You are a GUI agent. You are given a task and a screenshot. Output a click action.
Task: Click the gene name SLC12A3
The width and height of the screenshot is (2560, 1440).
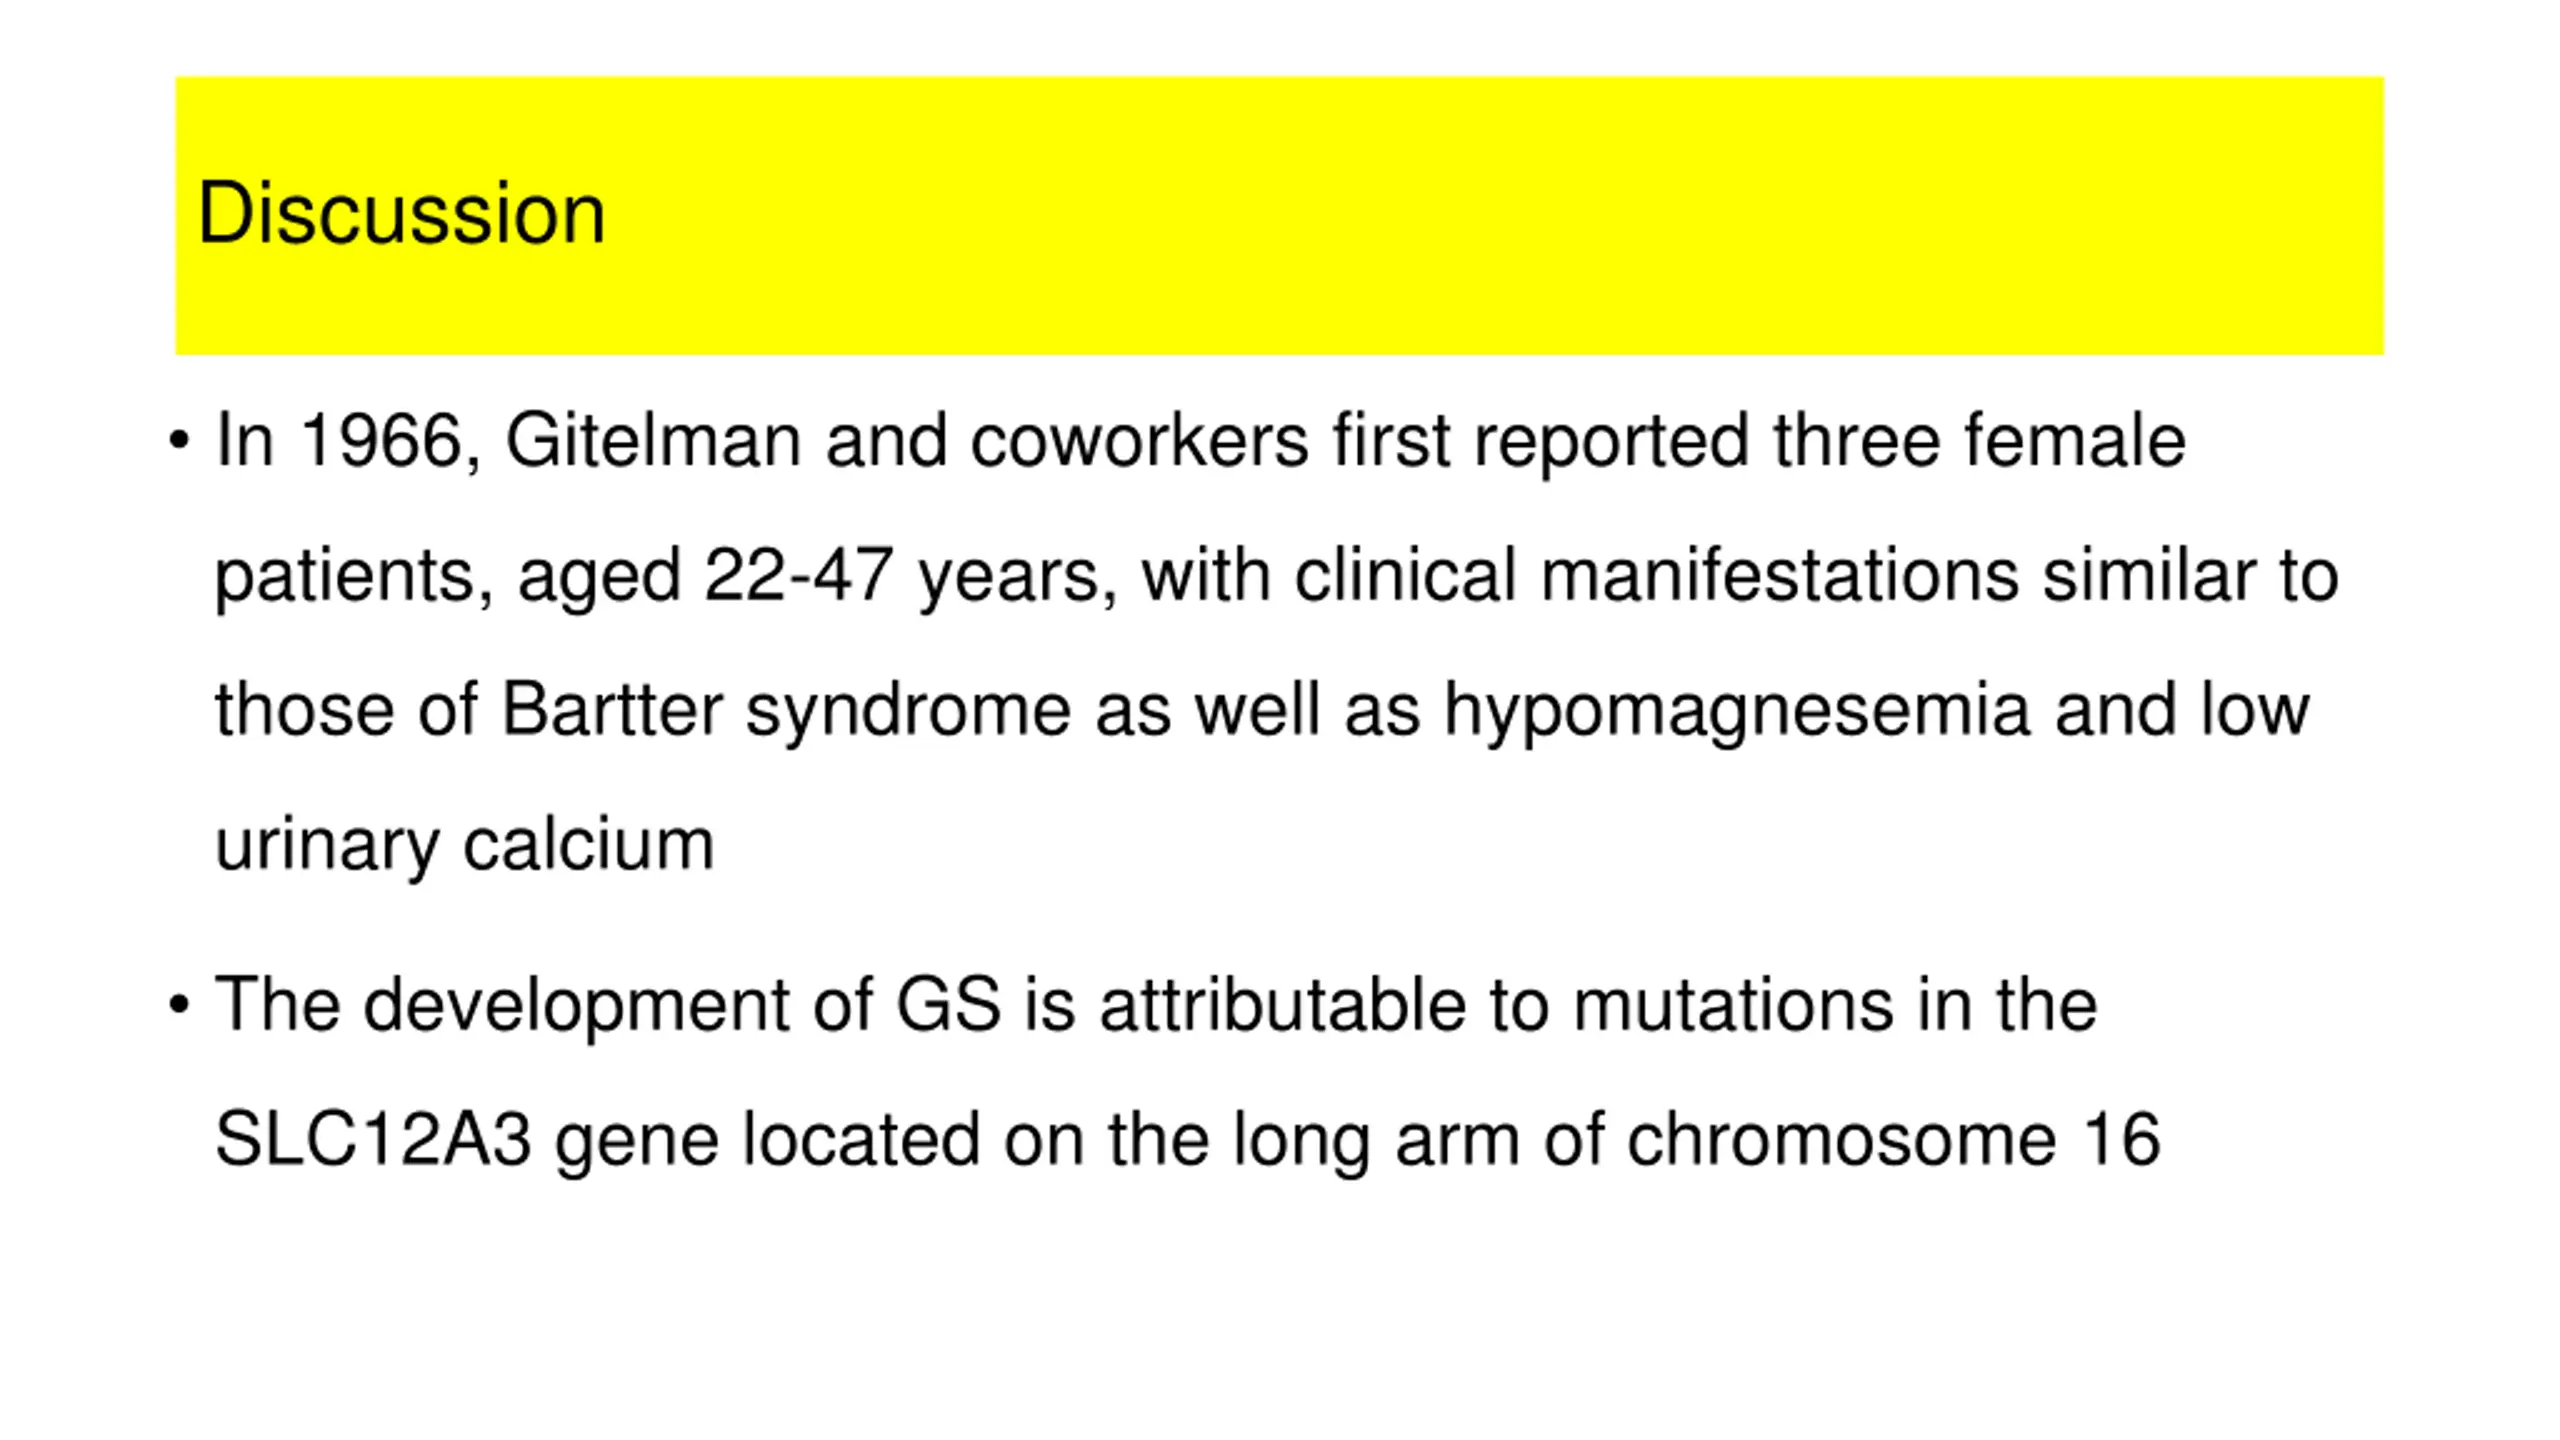point(373,1139)
